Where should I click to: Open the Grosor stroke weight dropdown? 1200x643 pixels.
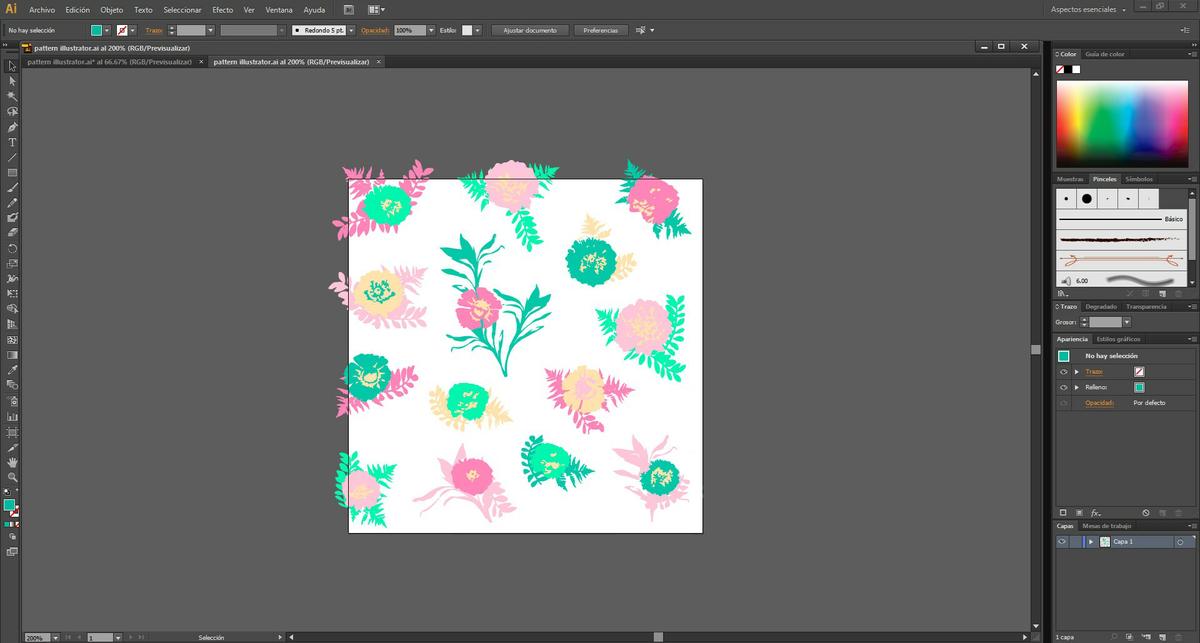[1127, 322]
